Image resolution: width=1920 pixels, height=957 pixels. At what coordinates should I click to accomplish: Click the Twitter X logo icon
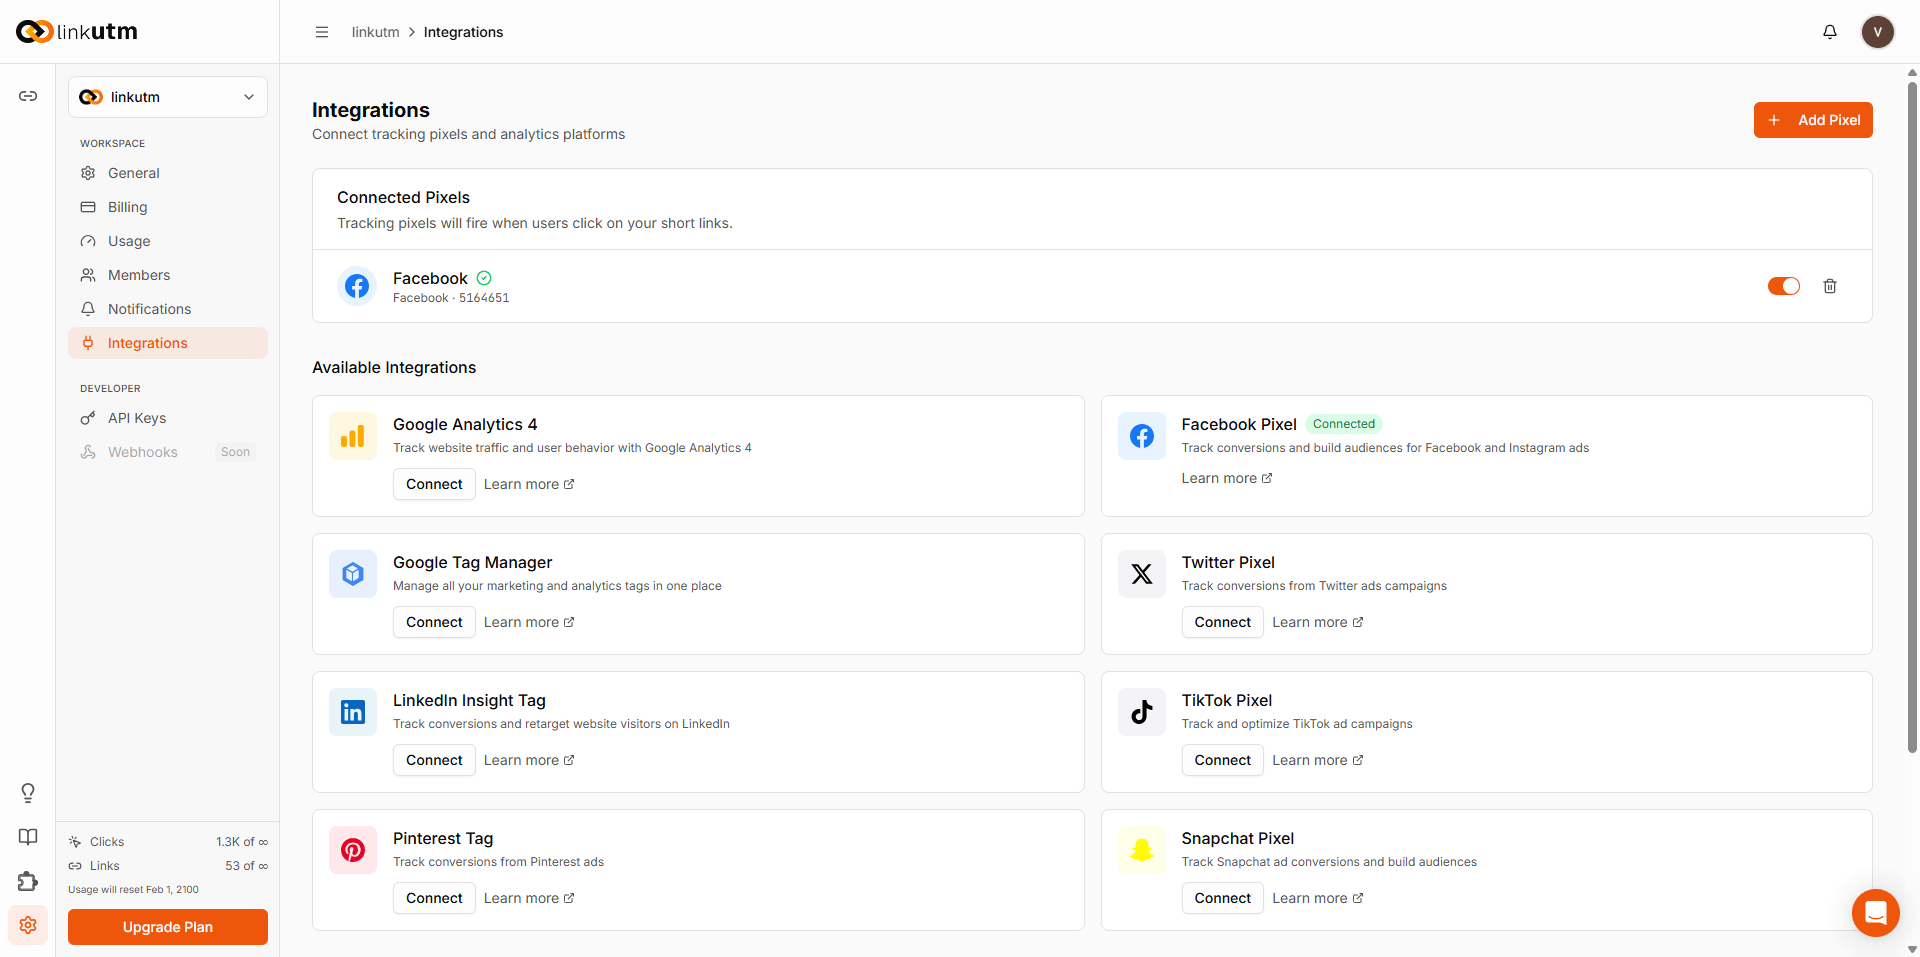pos(1142,574)
